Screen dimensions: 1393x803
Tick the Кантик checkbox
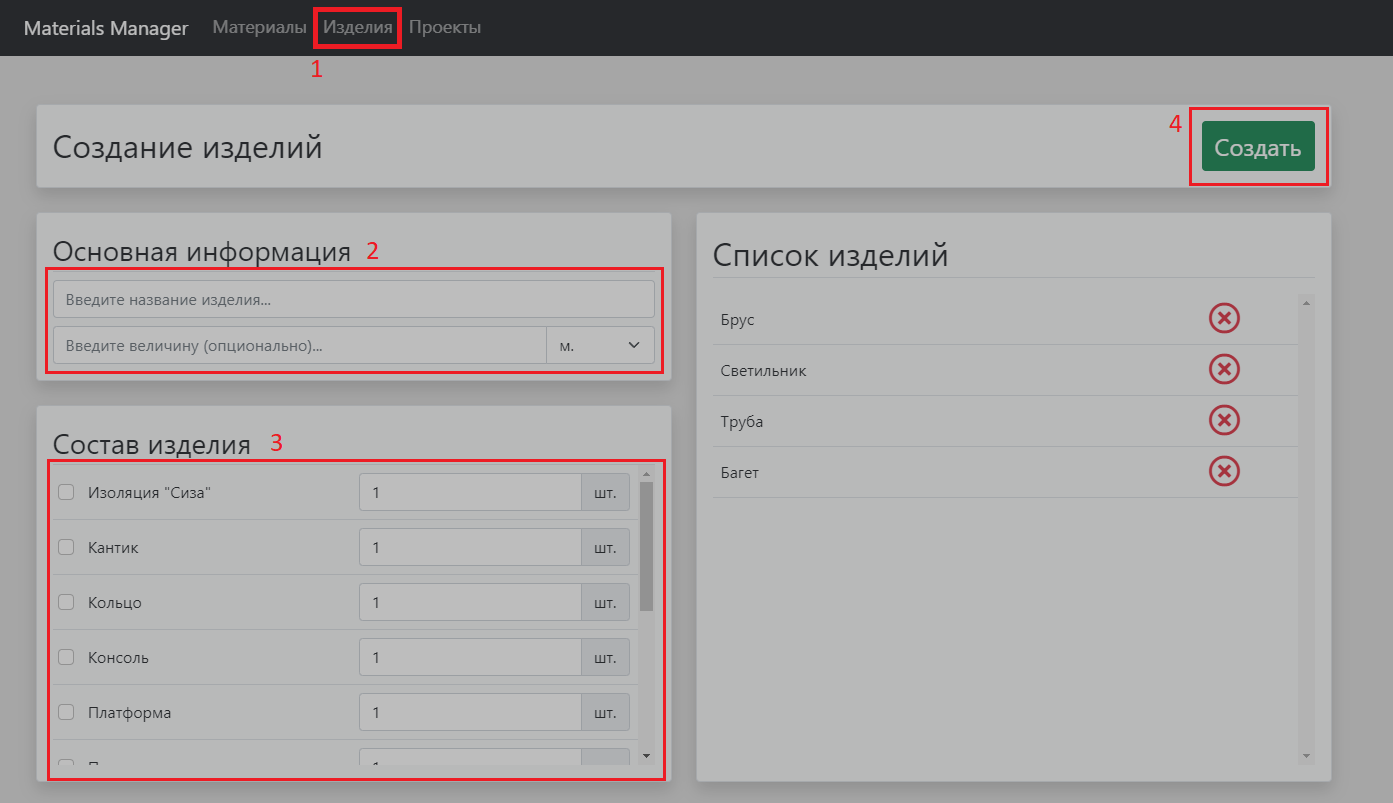(66, 547)
